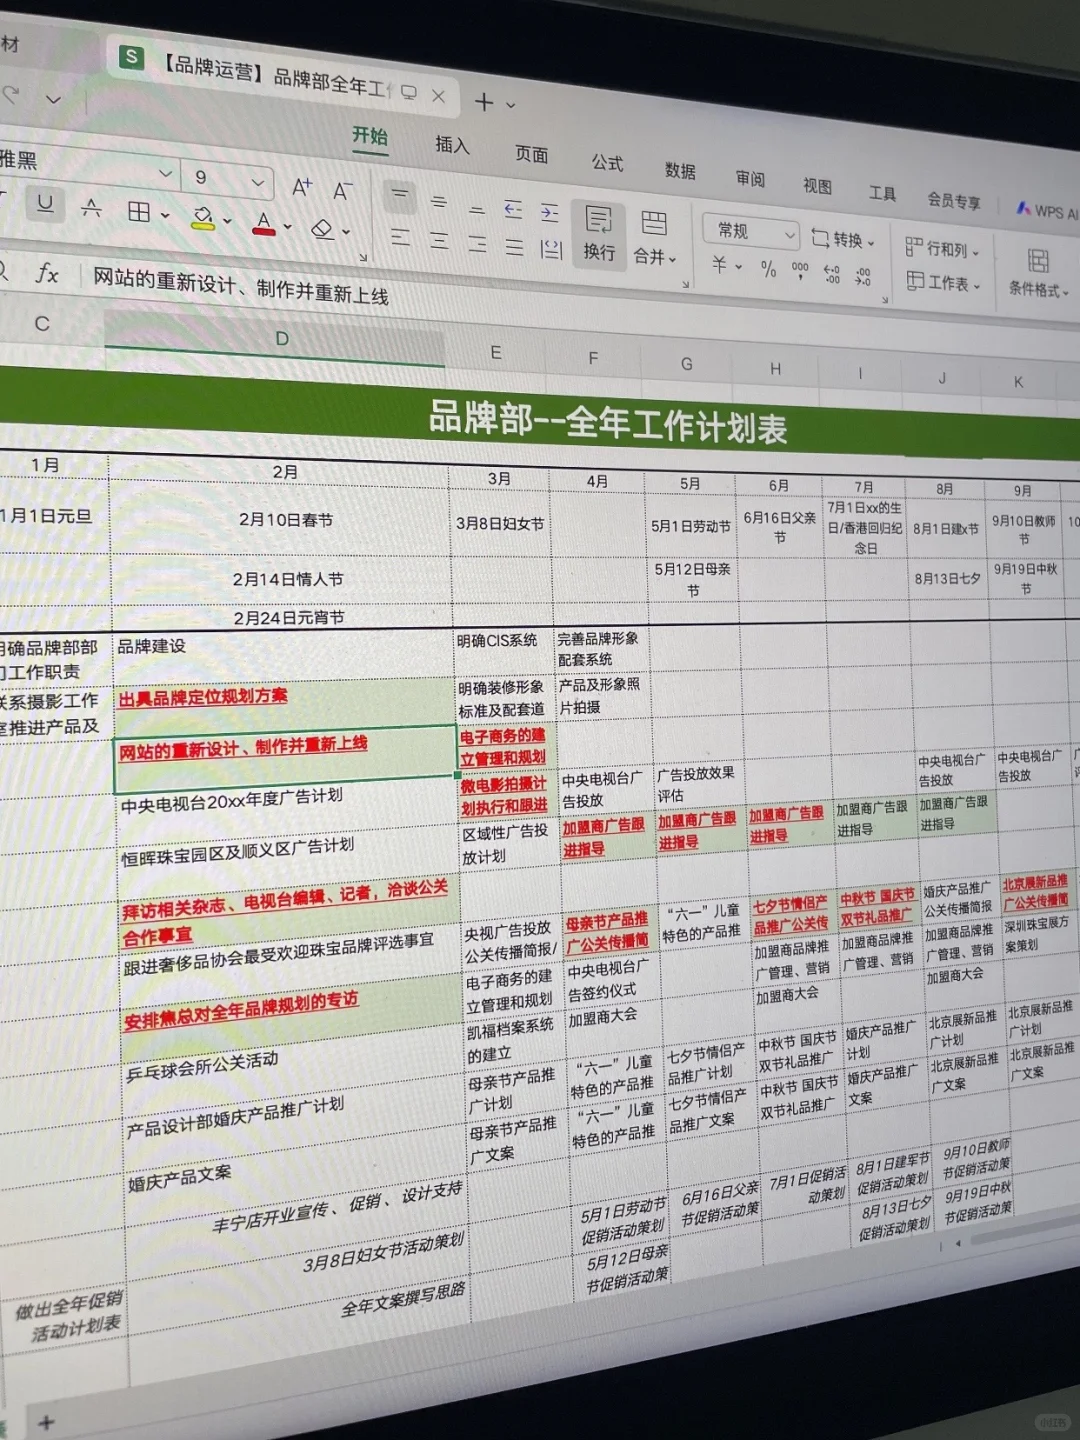Open 常规 number format dropdown

750,232
